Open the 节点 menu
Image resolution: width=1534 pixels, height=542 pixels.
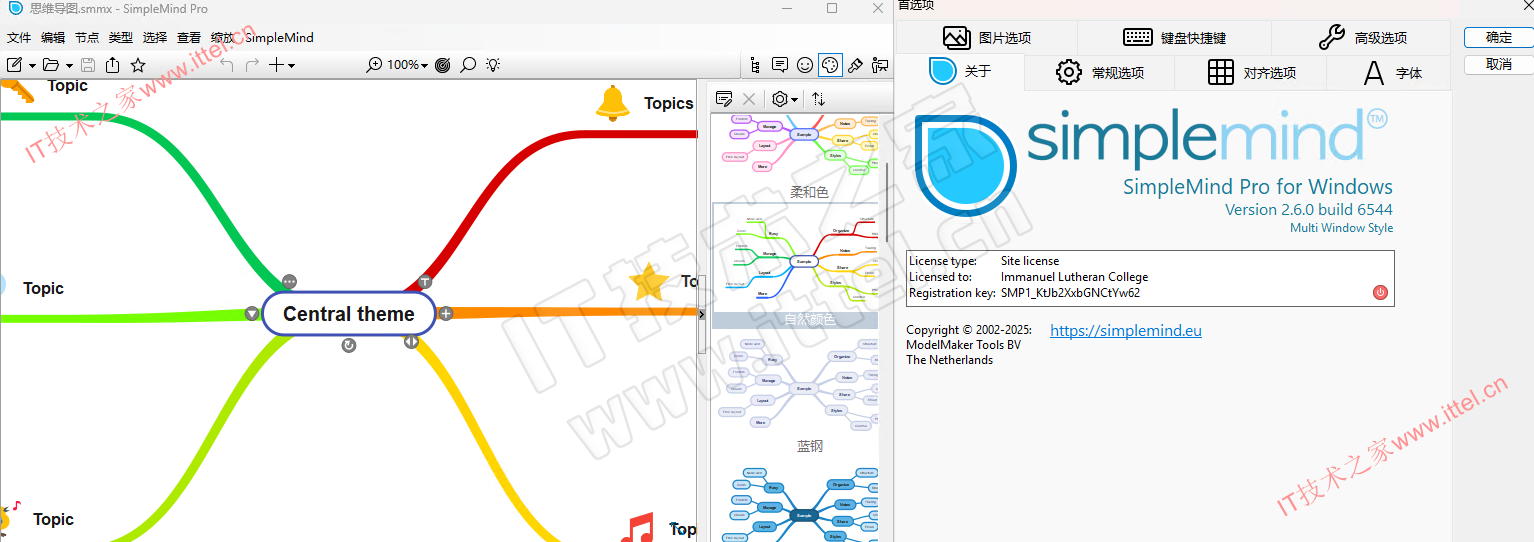[x=87, y=38]
